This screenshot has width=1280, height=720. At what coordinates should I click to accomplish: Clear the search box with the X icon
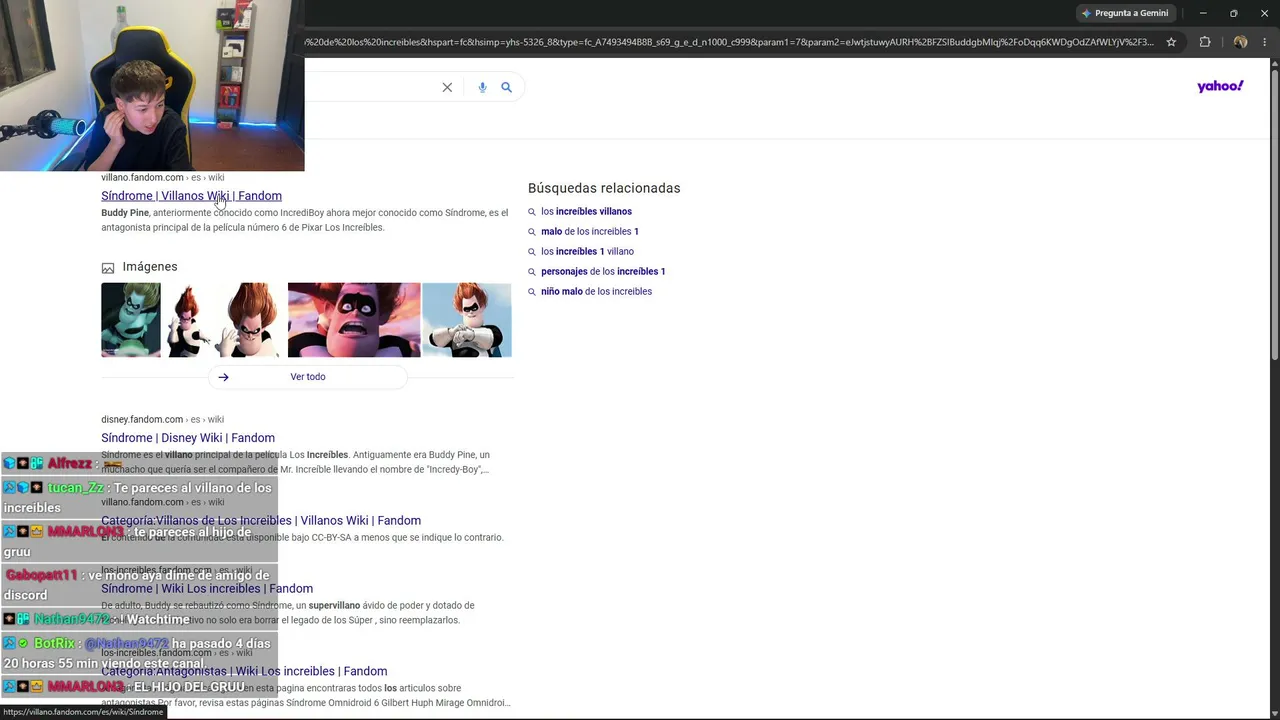pos(447,87)
